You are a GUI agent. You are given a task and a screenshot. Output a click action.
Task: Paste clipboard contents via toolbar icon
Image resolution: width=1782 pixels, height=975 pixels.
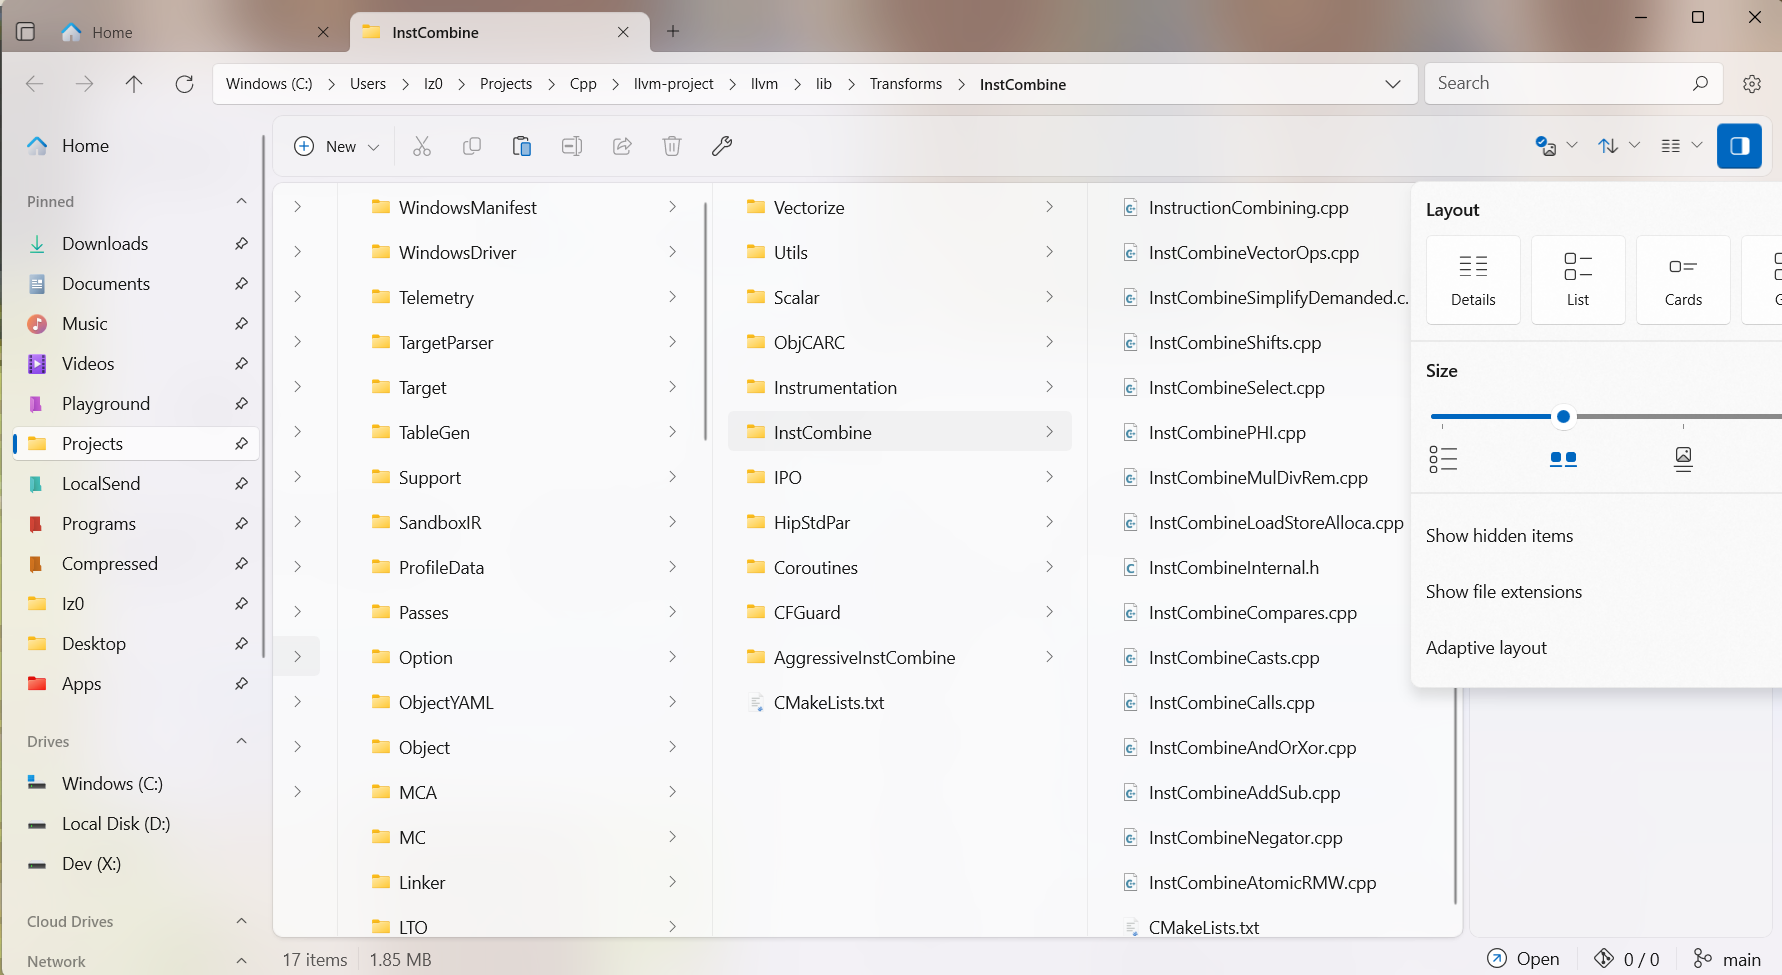[x=522, y=146]
